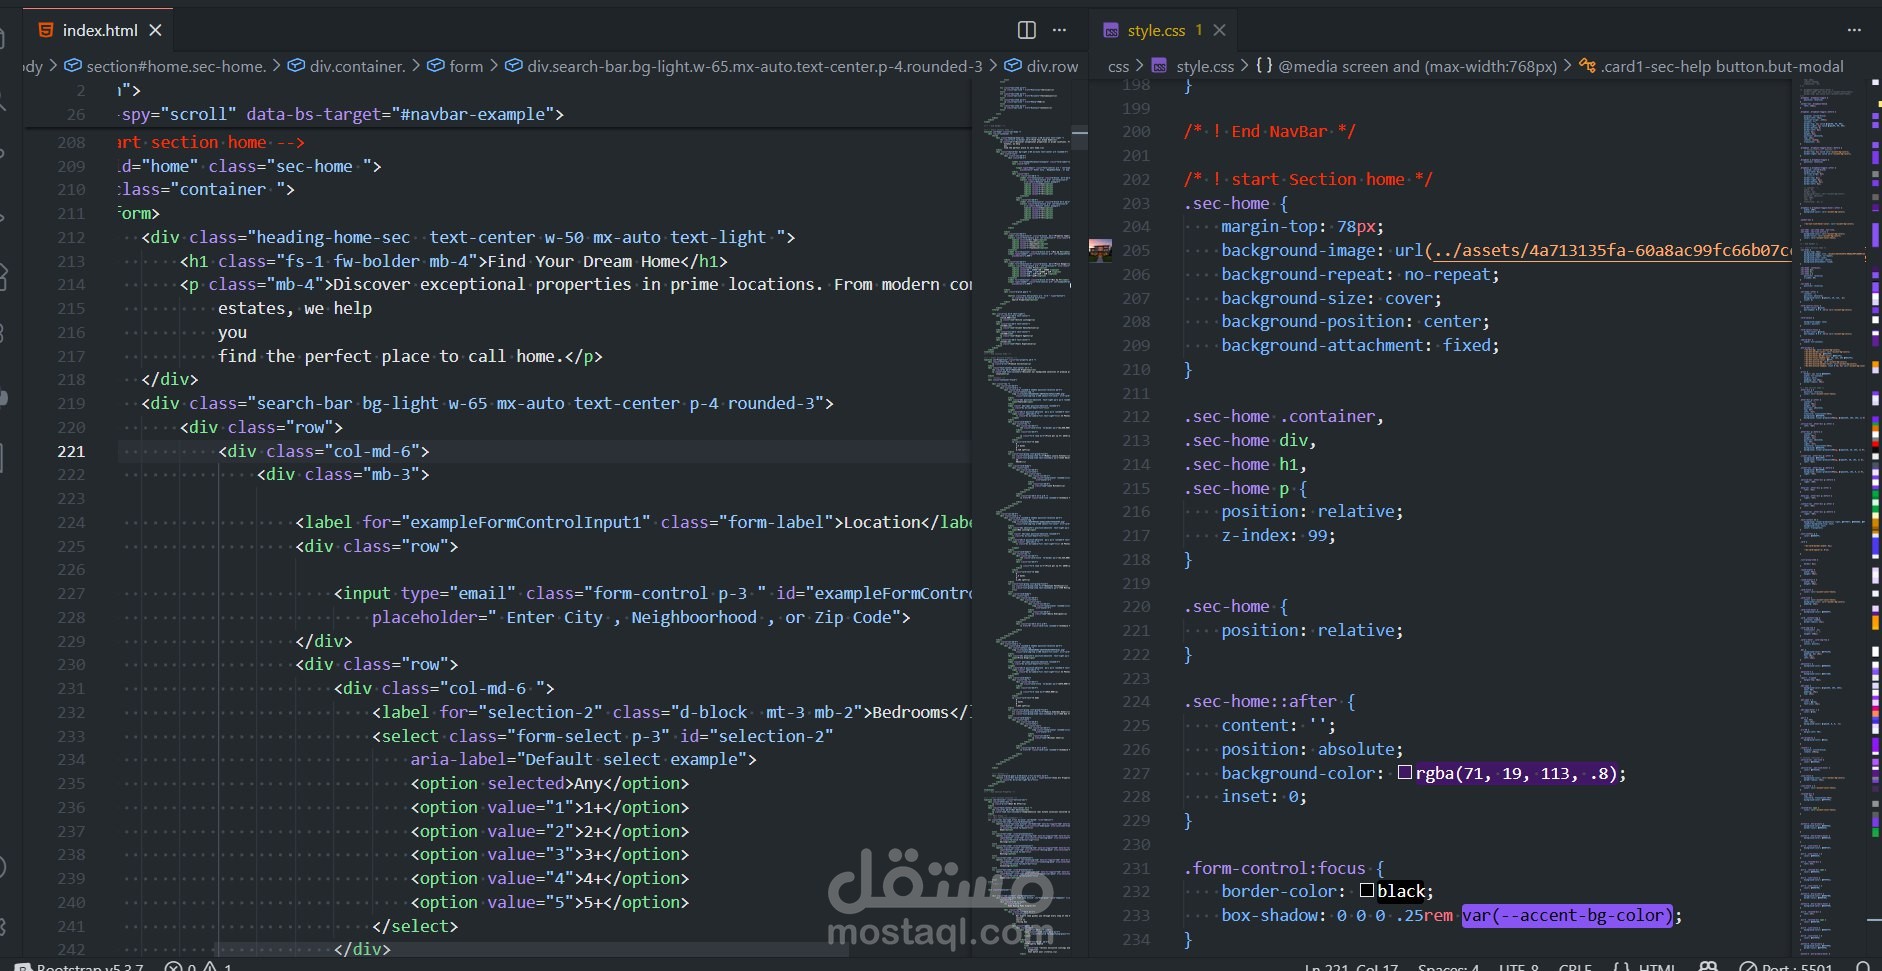Open more actions menu for index.html editor group
This screenshot has height=971, width=1882.
coord(1059,30)
